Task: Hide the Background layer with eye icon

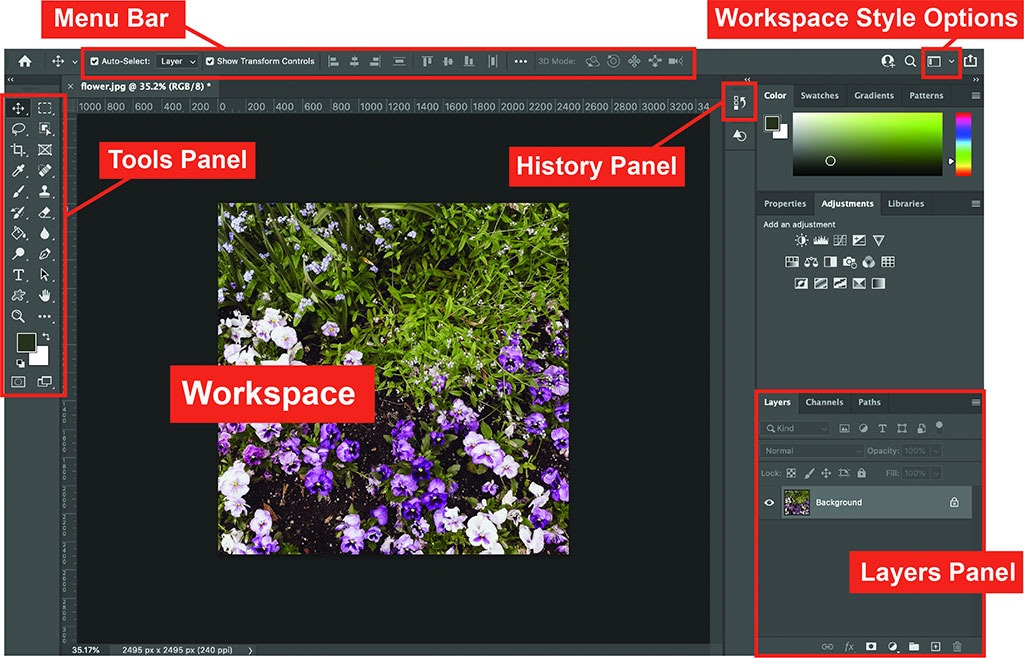Action: pyautogui.click(x=769, y=502)
